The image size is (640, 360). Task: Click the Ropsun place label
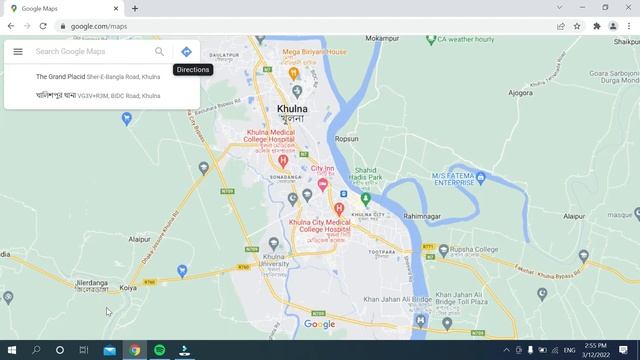(347, 139)
